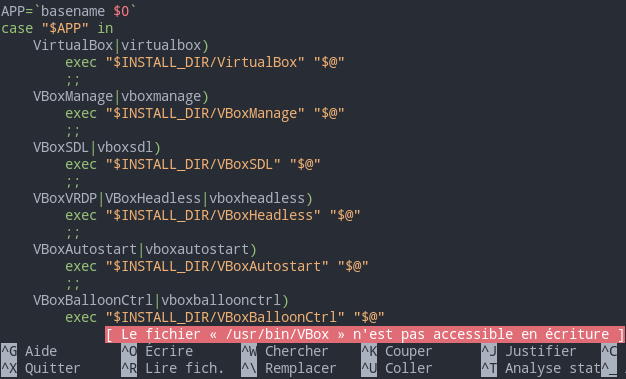Viewport: 626px width, 379px height.
Task: Click the read-only file error message
Action: point(365,334)
